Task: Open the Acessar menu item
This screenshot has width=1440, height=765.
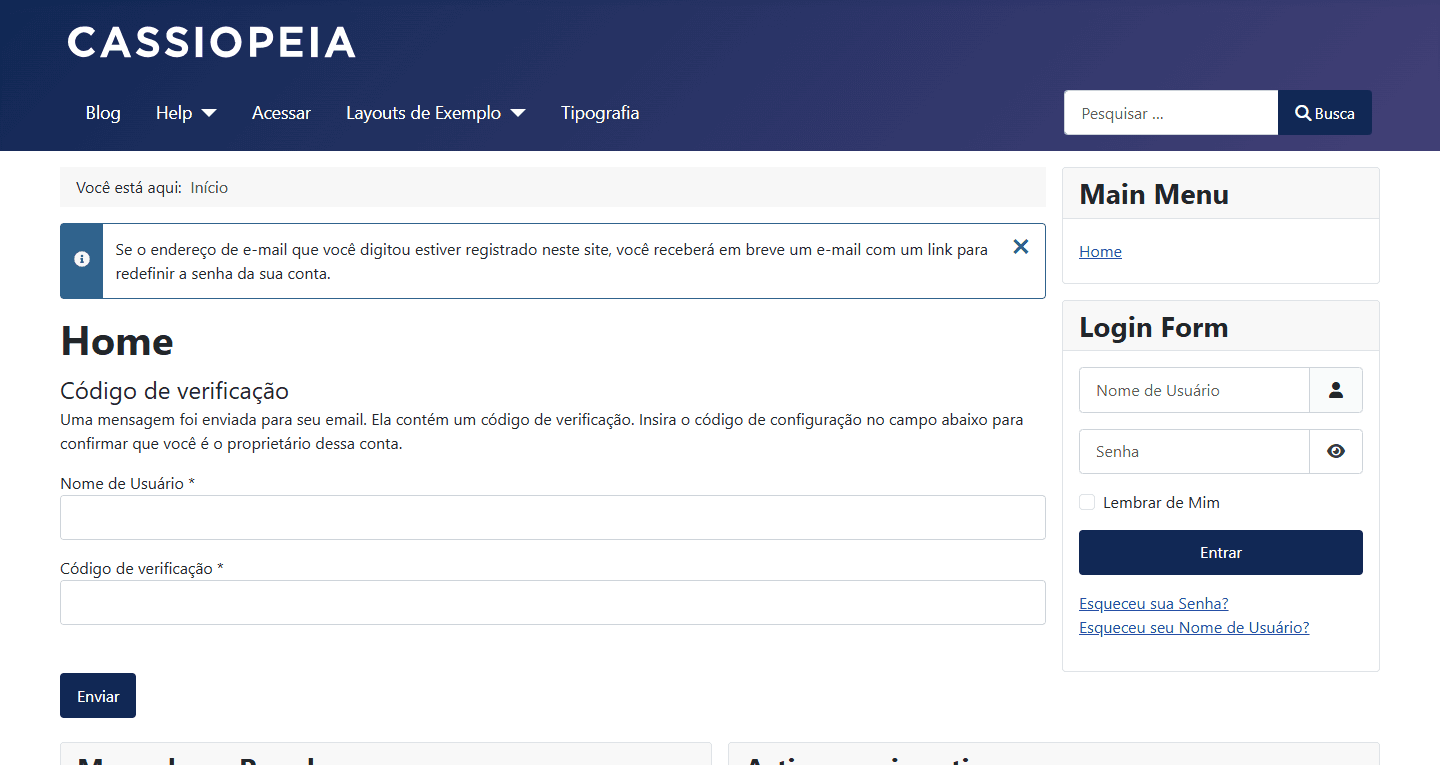Action: [x=281, y=113]
